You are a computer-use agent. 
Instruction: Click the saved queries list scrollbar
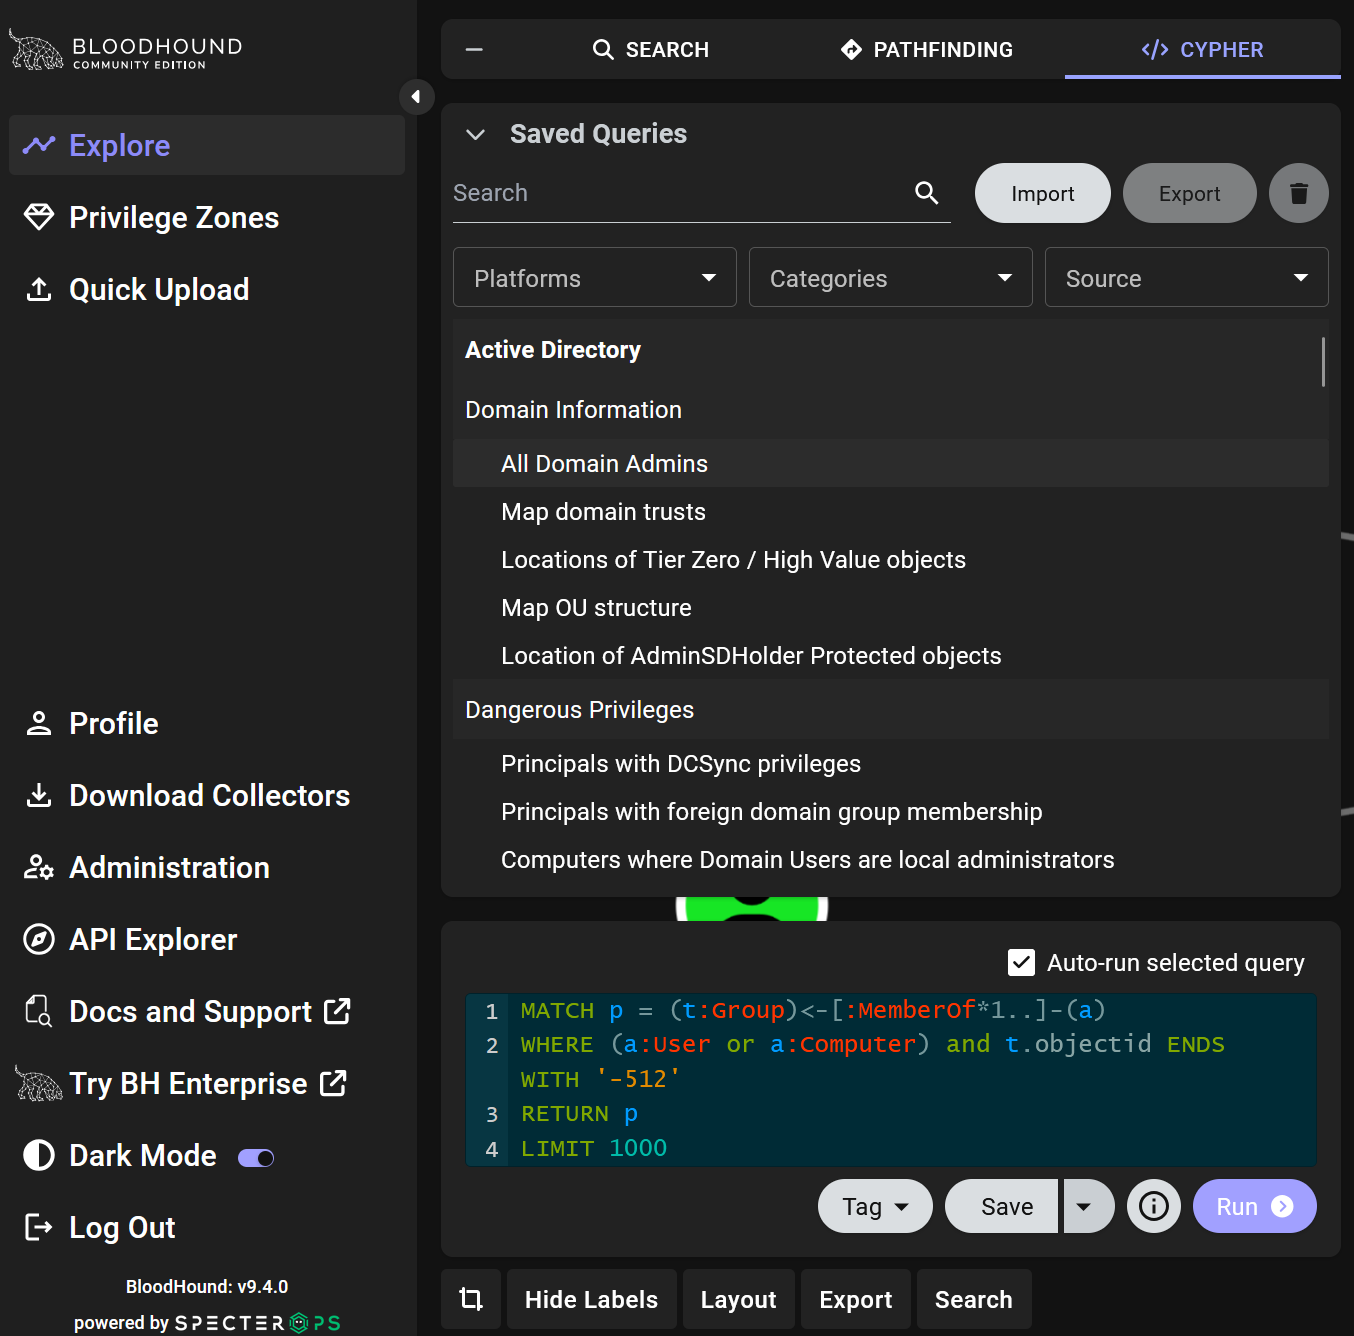click(1323, 362)
